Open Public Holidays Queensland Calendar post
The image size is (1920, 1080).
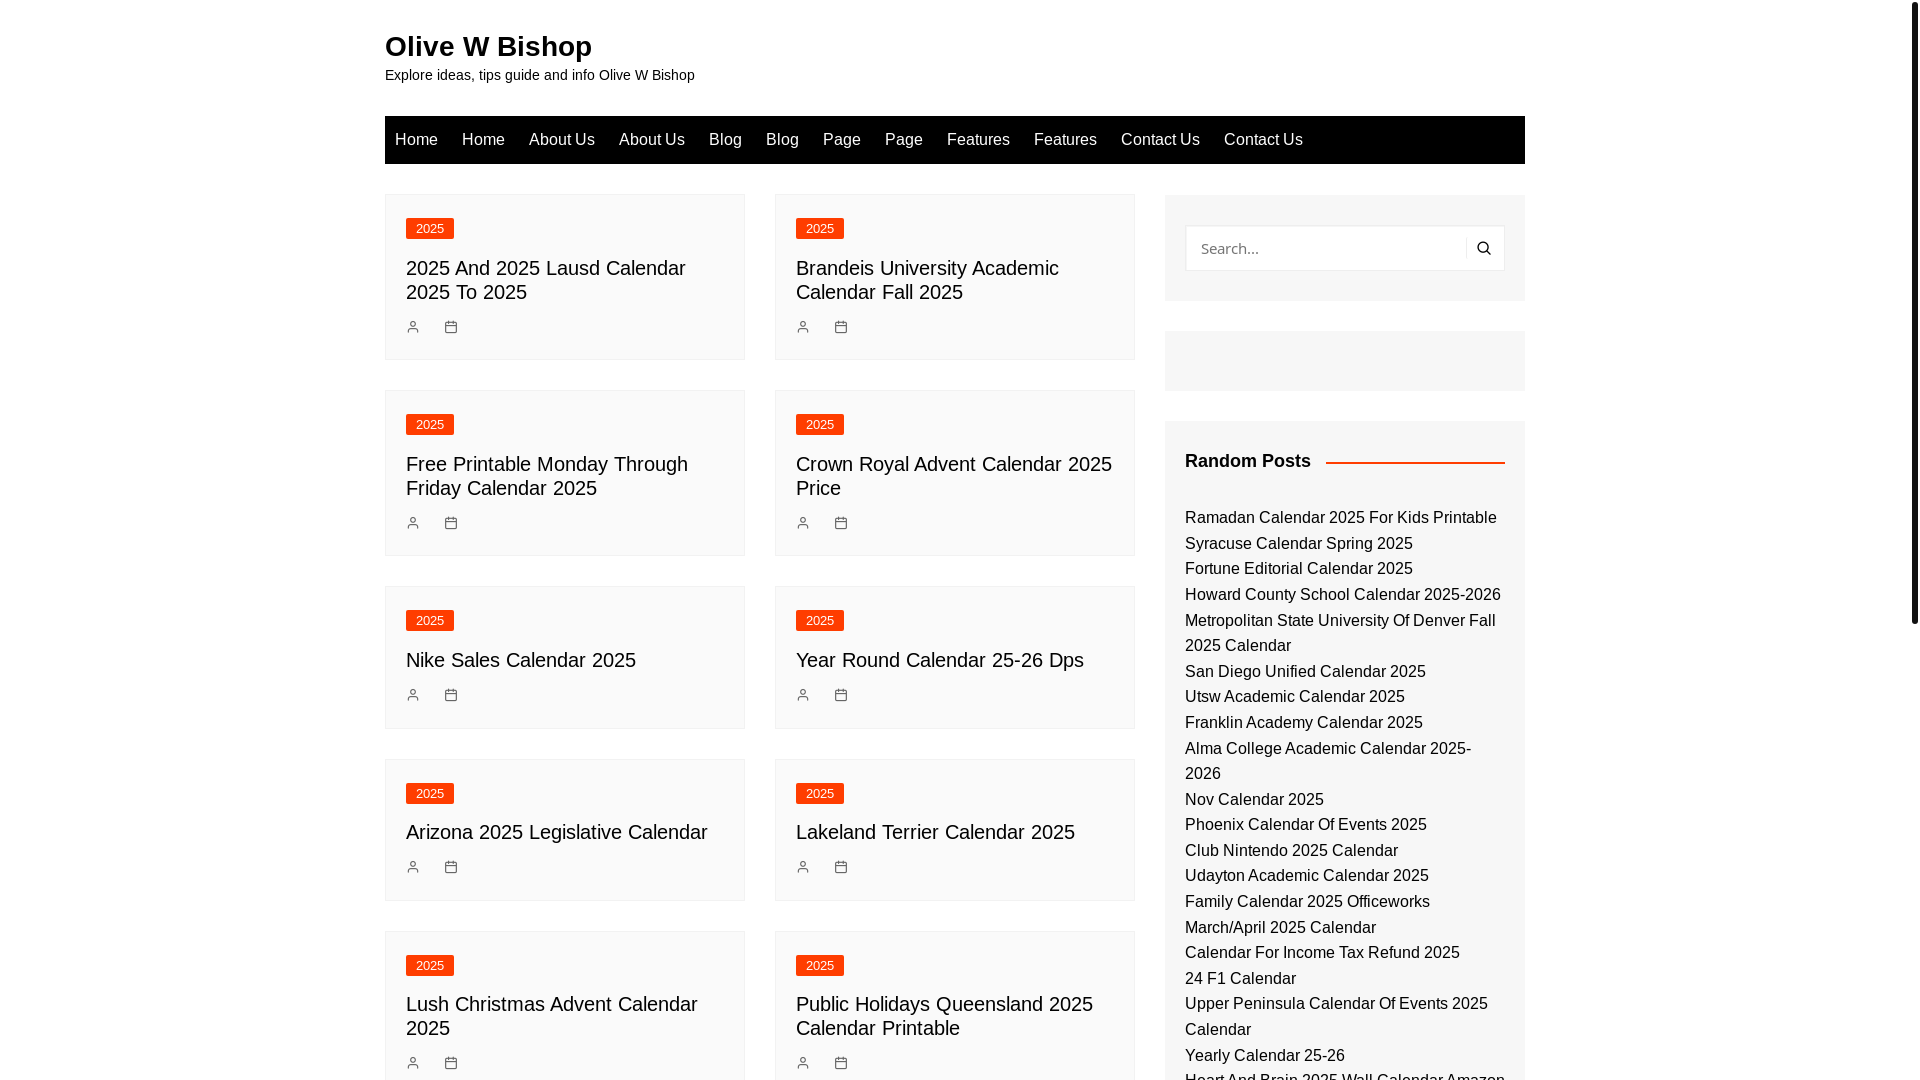944,1016
